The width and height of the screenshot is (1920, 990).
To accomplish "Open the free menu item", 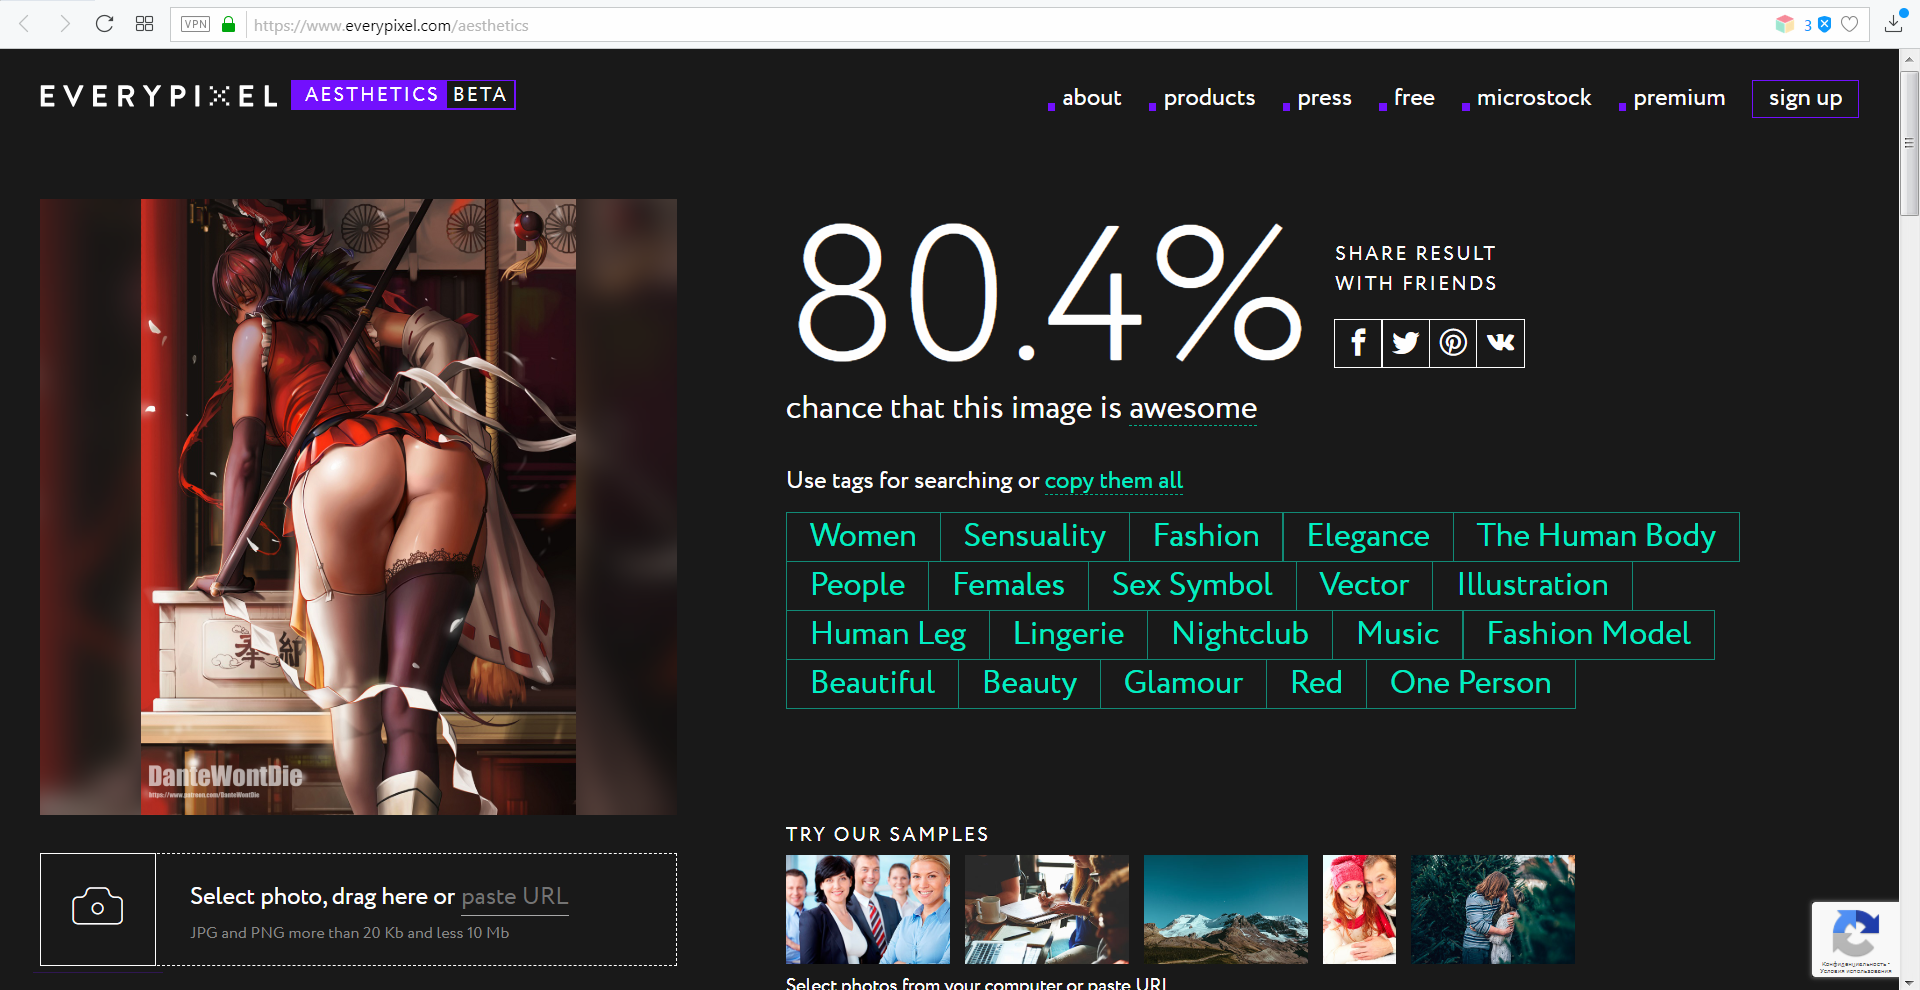I will point(1414,98).
